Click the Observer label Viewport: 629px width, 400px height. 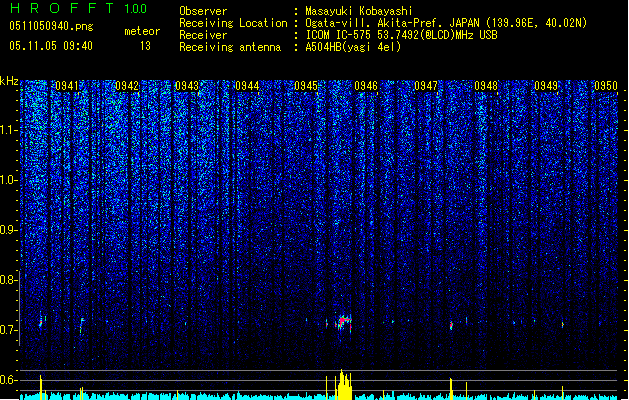[203, 11]
